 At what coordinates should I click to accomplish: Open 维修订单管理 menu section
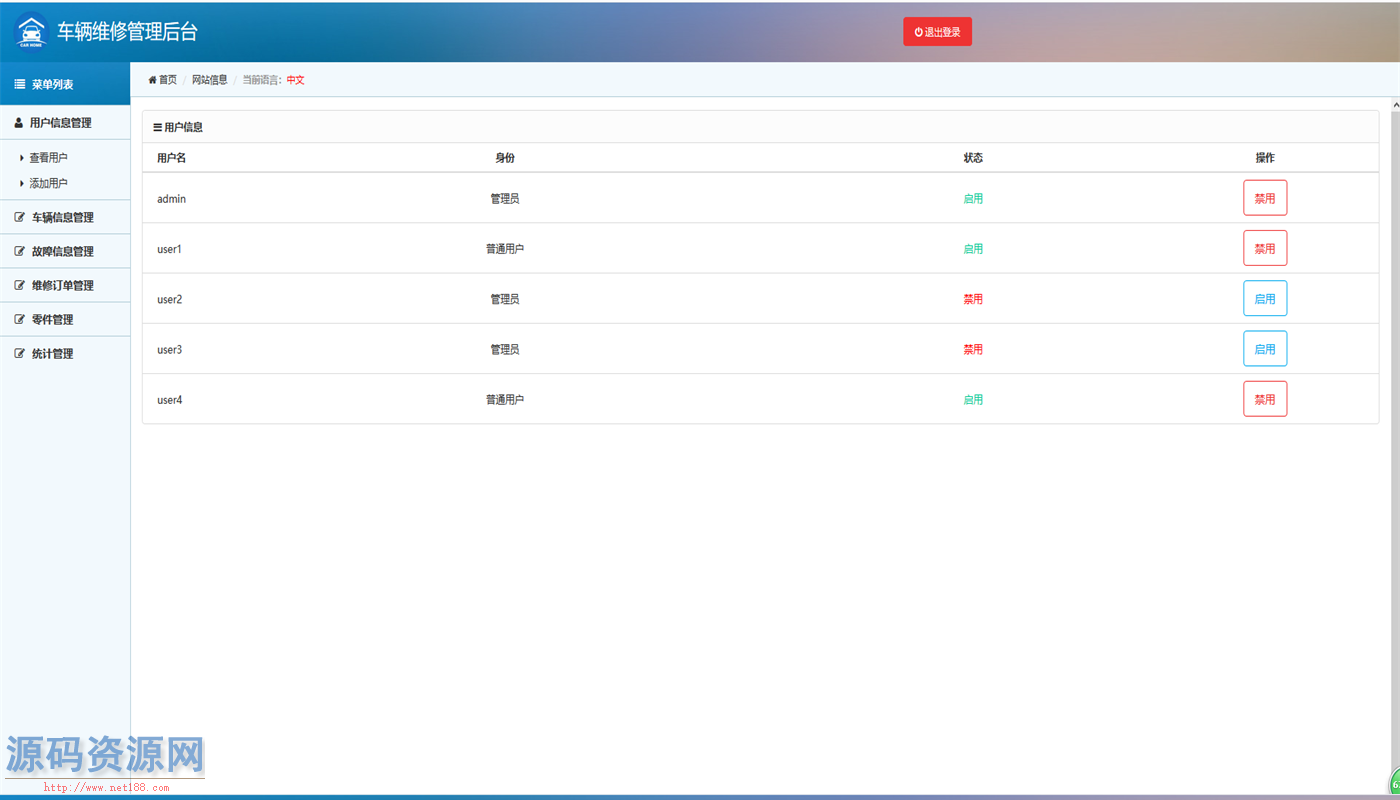pos(65,285)
